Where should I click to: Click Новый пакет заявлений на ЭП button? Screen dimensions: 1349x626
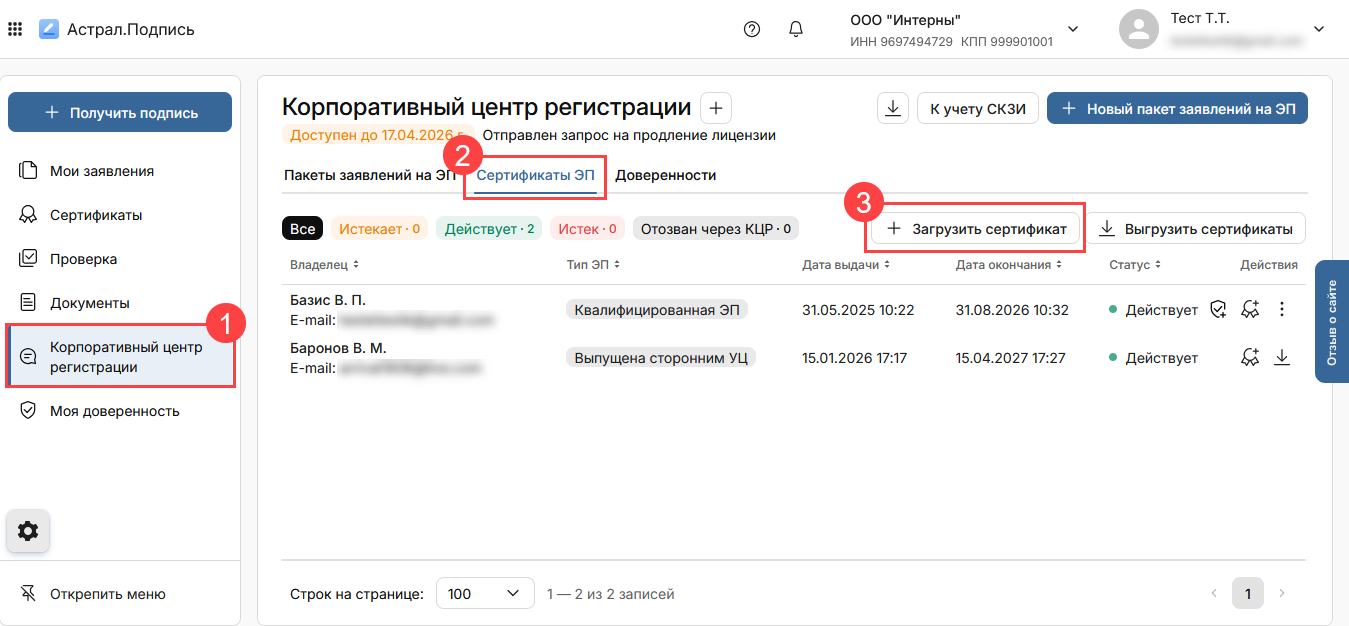pos(1177,108)
